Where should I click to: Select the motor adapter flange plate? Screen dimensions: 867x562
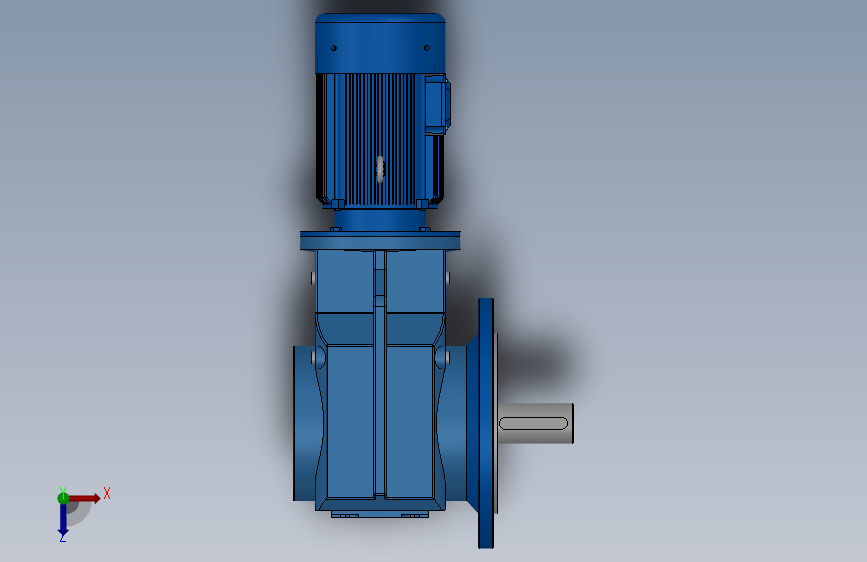coord(380,241)
